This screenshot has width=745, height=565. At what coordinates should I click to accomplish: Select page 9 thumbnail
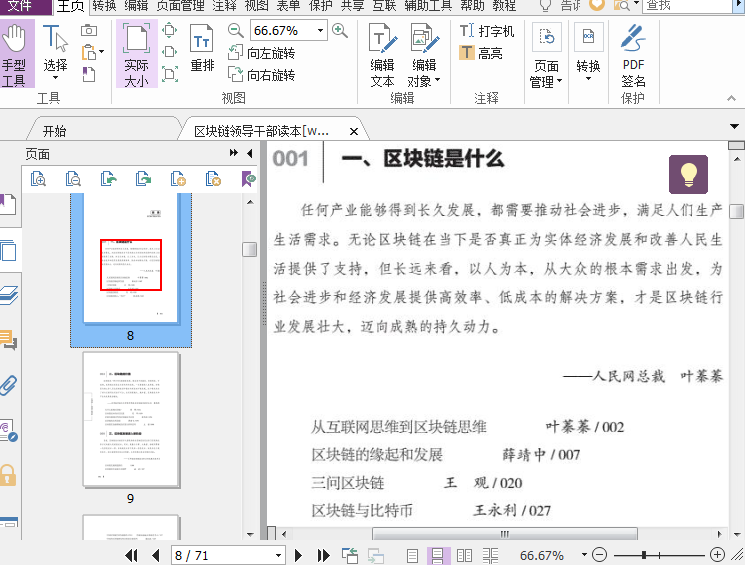coord(131,420)
